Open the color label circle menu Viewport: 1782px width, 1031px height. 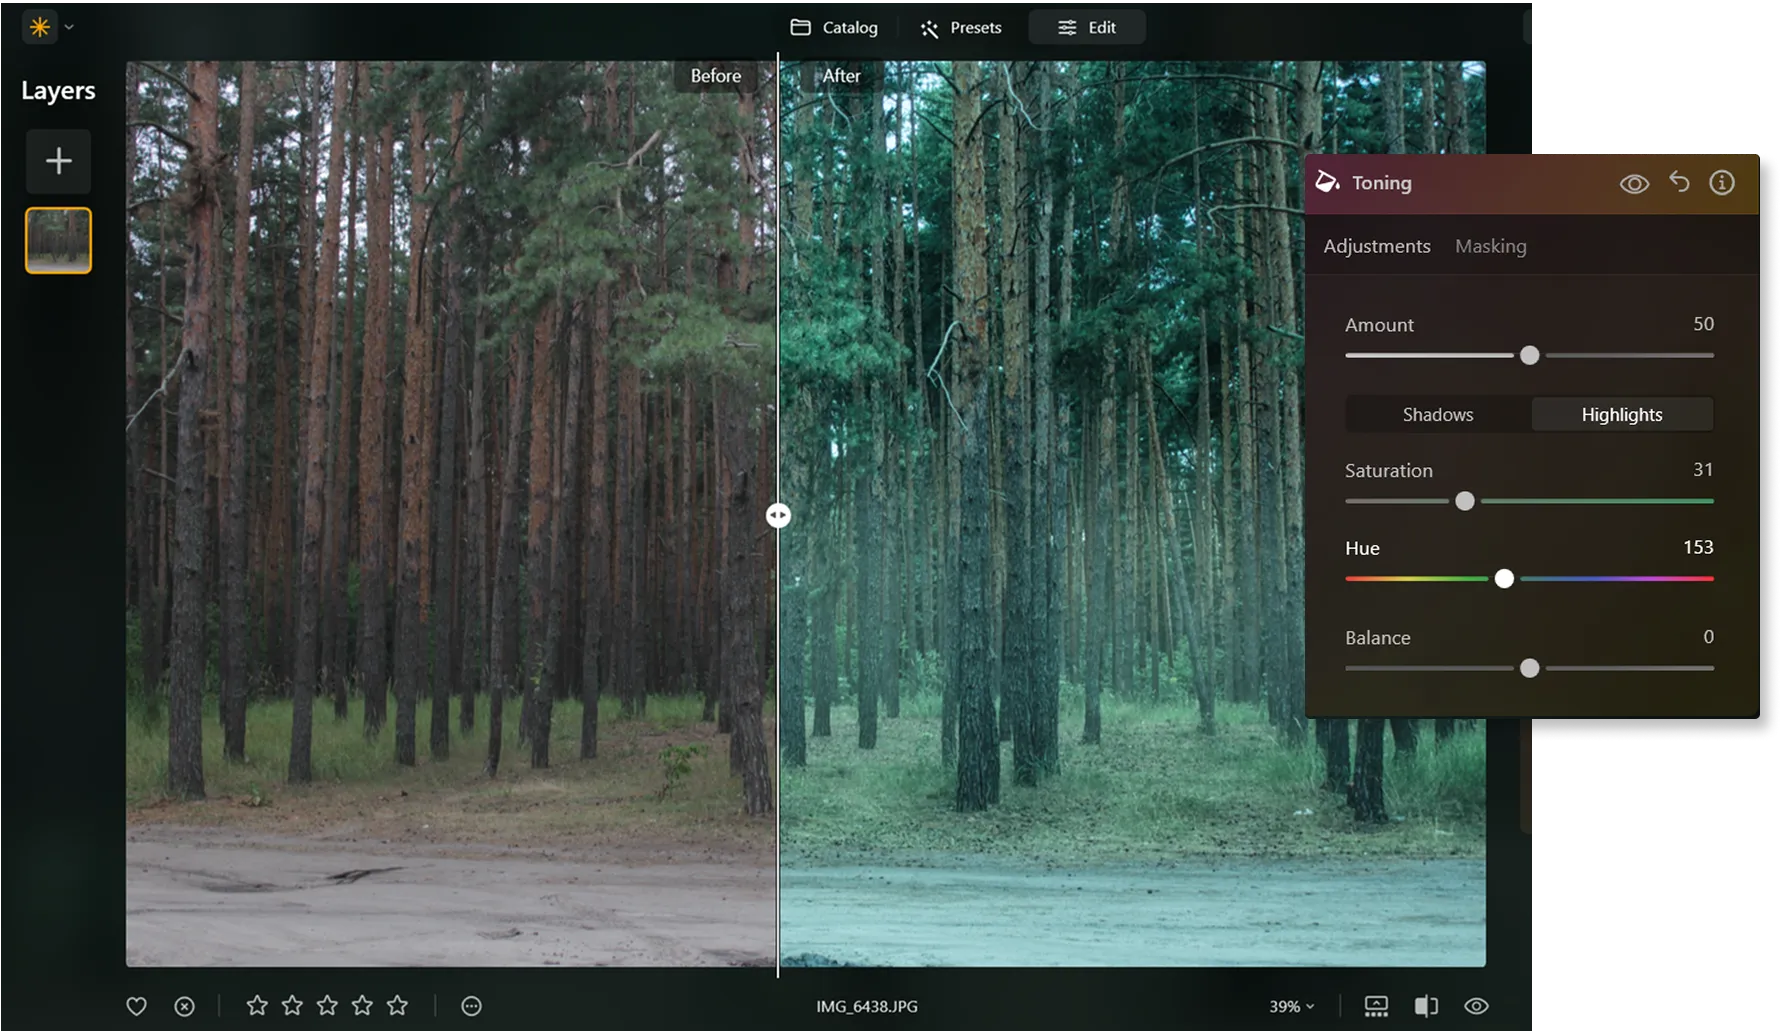coord(472,1006)
